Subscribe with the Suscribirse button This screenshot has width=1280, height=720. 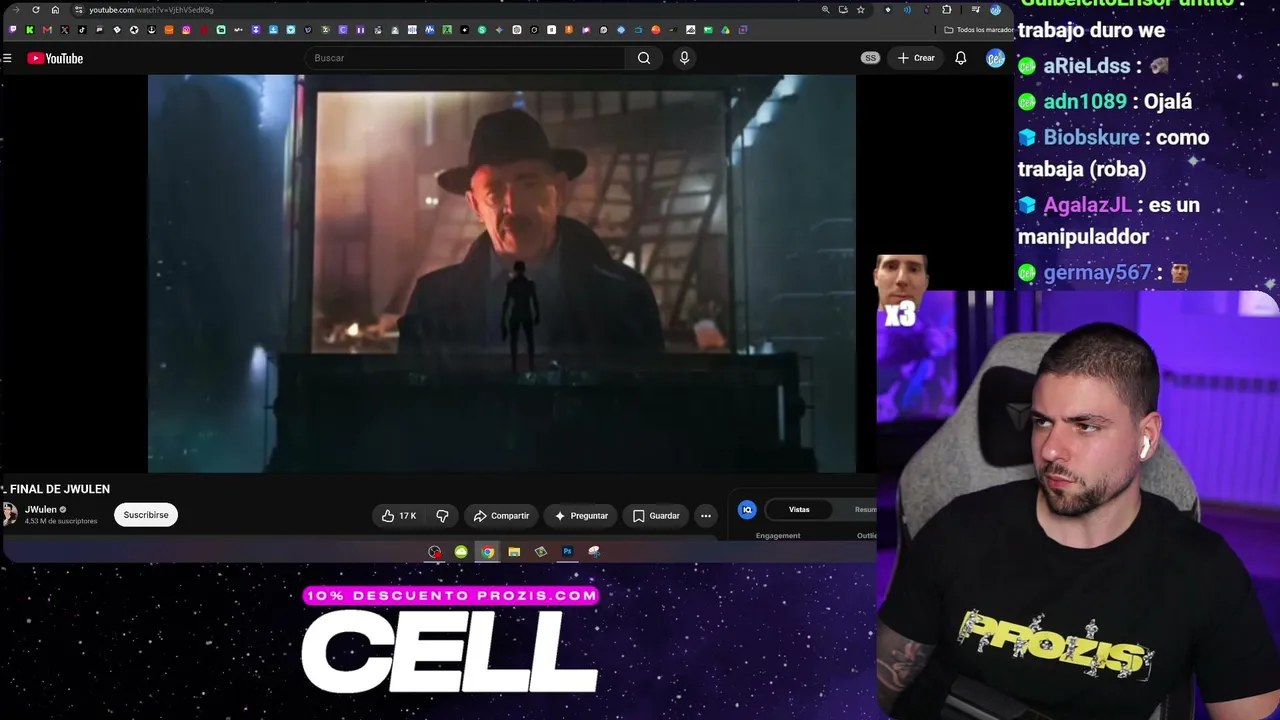(x=146, y=515)
